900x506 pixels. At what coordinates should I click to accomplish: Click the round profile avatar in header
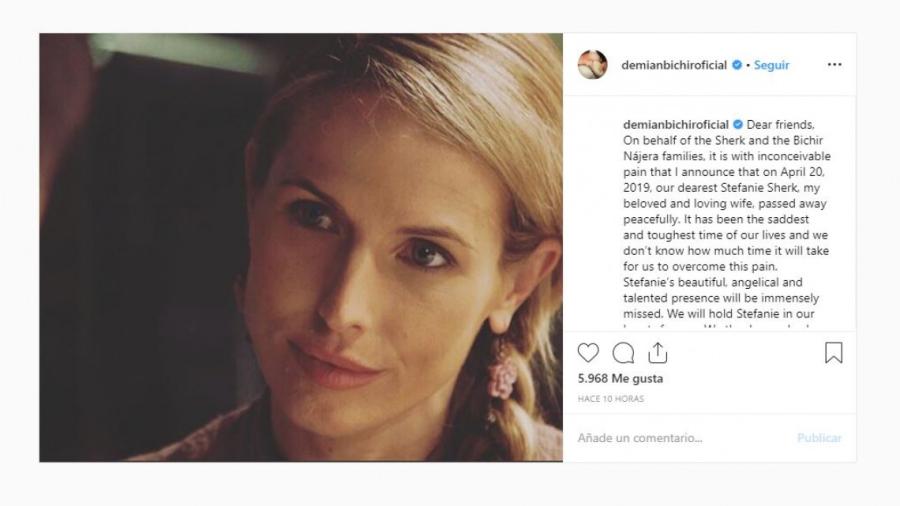click(x=592, y=65)
